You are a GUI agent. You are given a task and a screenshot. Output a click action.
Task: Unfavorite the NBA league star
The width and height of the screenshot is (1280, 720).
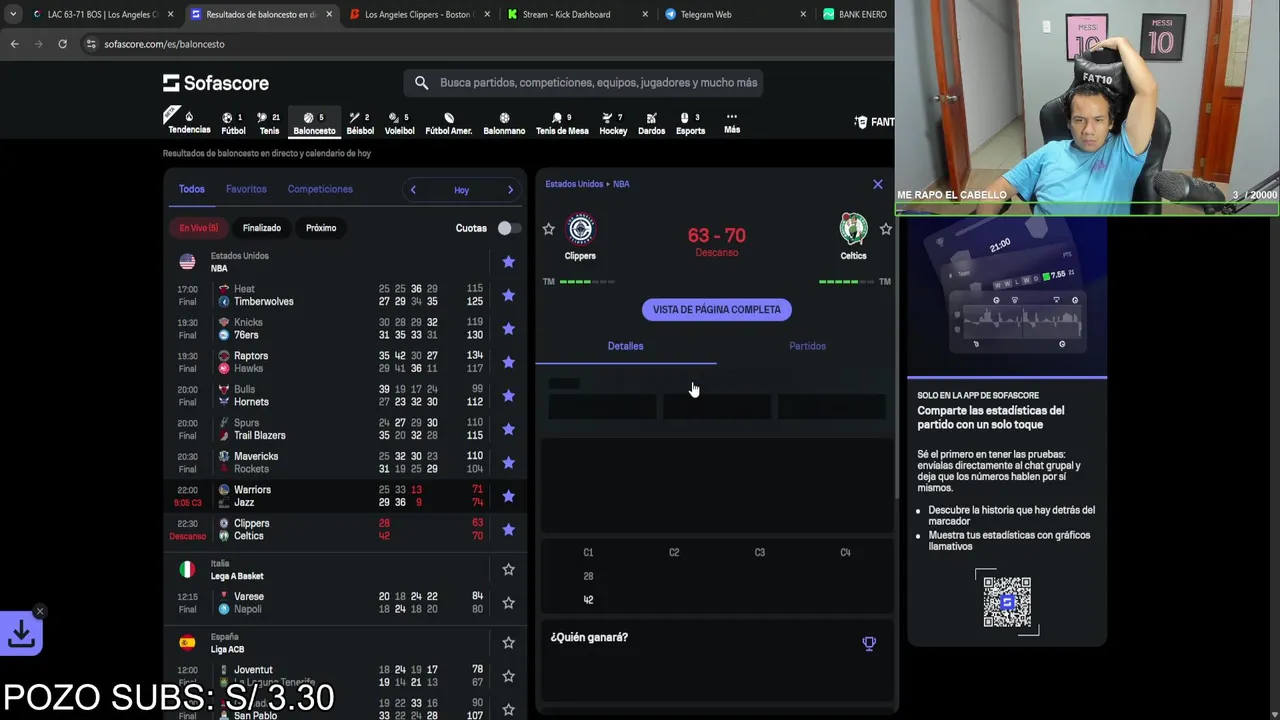point(508,262)
